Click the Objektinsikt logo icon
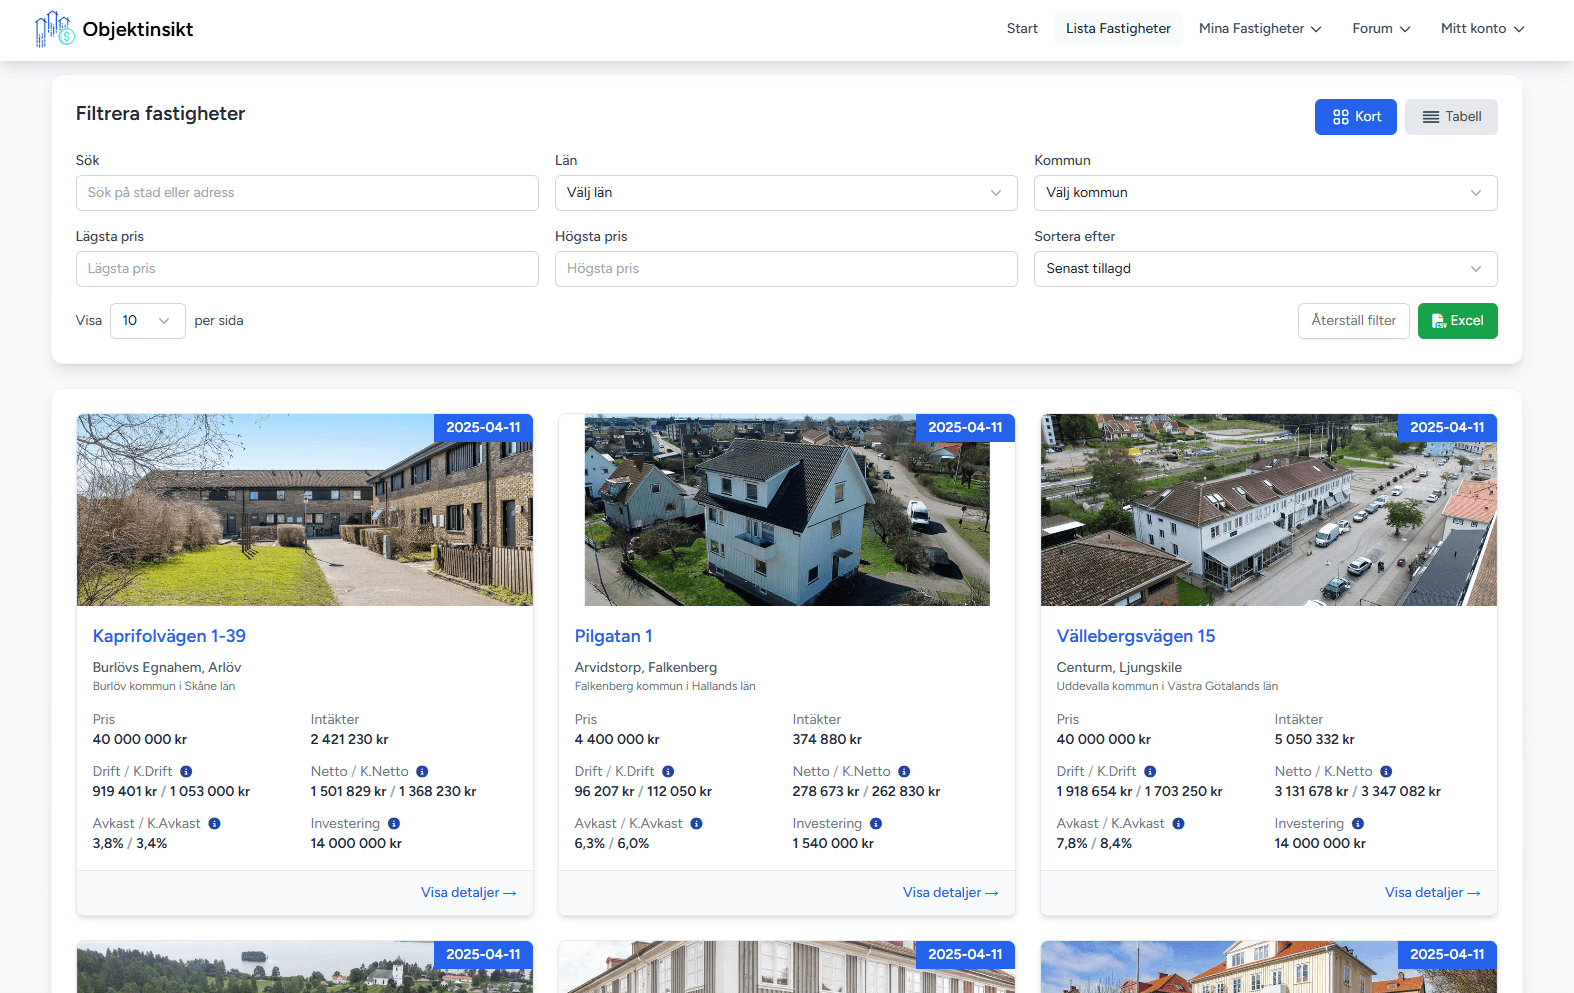Viewport: 1574px width, 993px height. pyautogui.click(x=55, y=29)
